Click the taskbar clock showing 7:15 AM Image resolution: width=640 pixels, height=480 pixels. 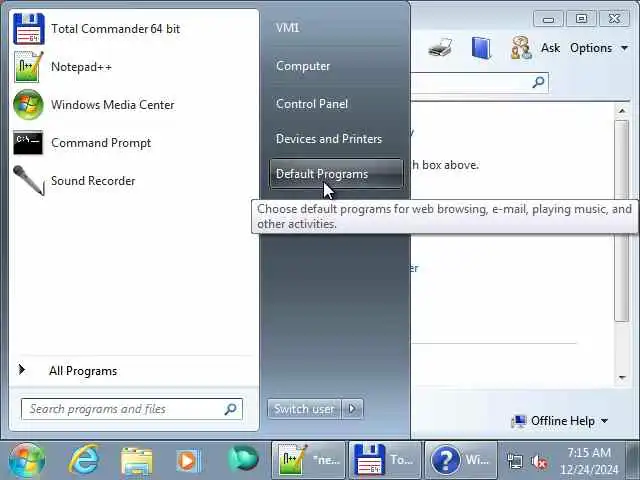[x=589, y=461]
